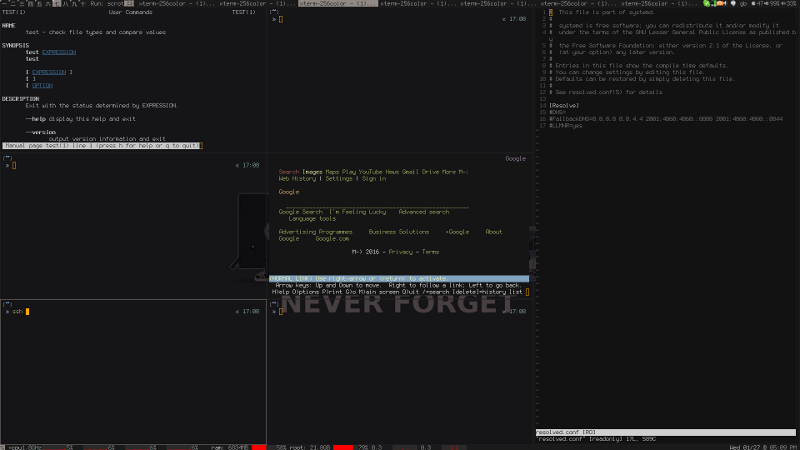The width and height of the screenshot is (800, 450).
Task: Click the green checkmark tray icon
Action: (707, 3)
